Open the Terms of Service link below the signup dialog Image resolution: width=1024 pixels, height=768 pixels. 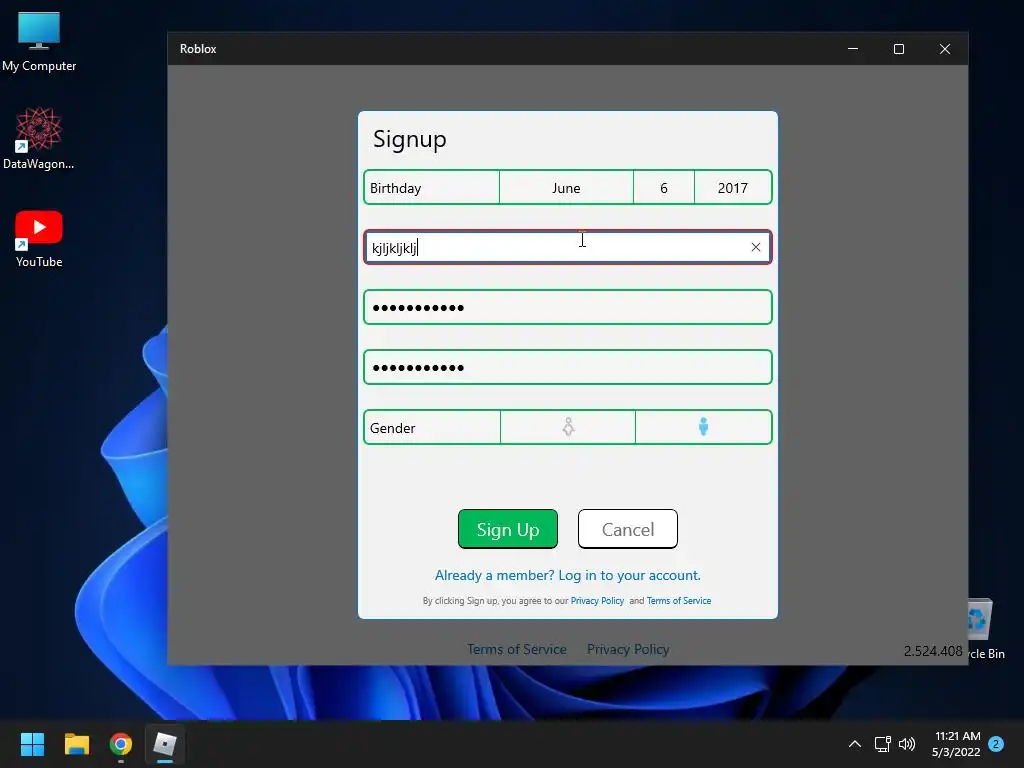[517, 649]
